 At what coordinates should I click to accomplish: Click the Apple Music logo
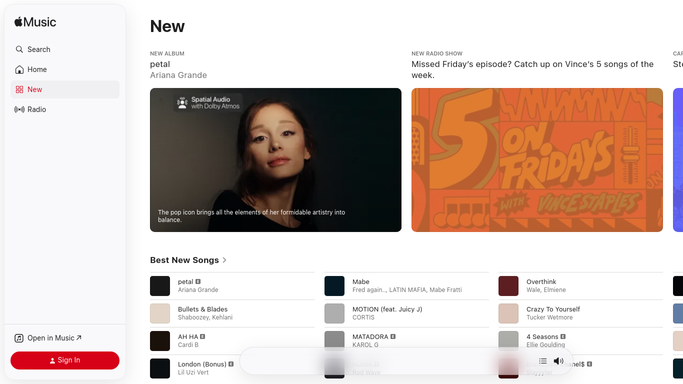click(35, 22)
